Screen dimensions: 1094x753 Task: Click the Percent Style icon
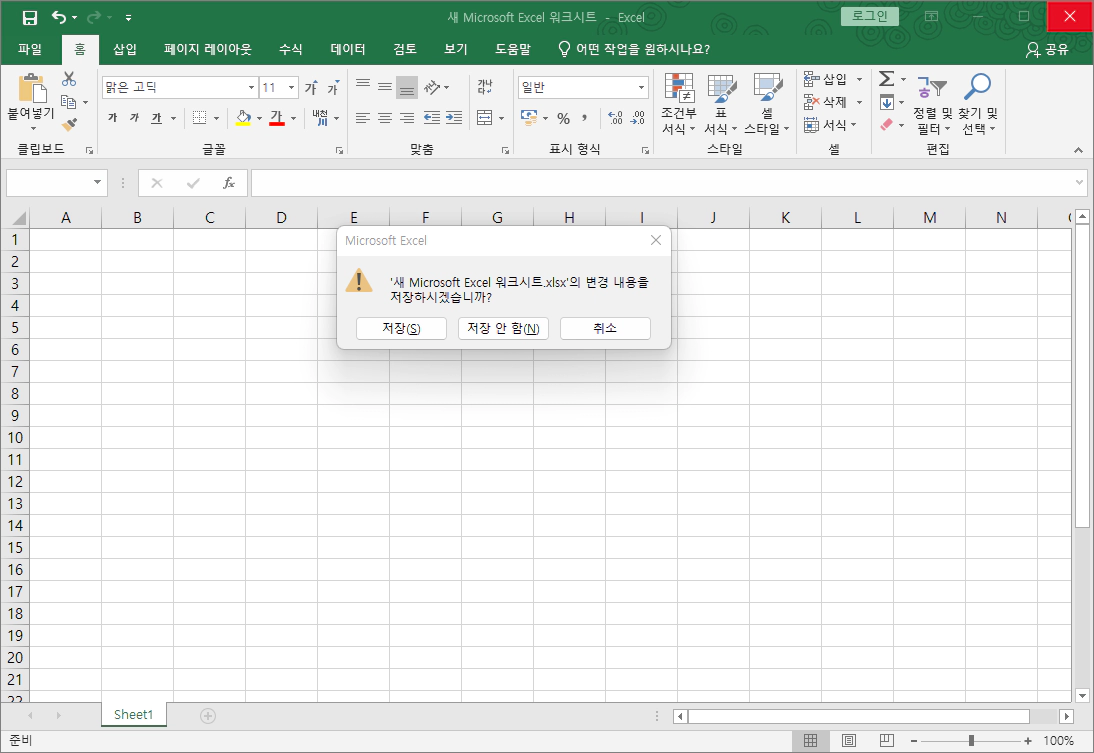pyautogui.click(x=564, y=118)
